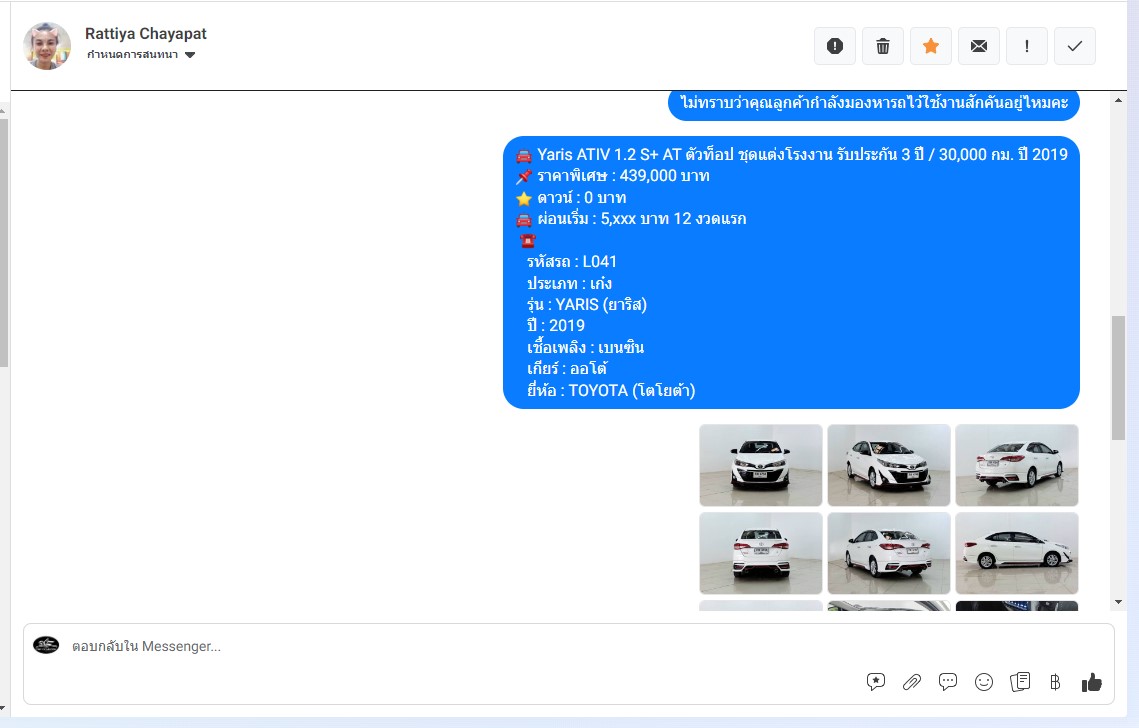Open the emoji picker smiley icon
Screen dimensions: 1139x728
(984, 682)
